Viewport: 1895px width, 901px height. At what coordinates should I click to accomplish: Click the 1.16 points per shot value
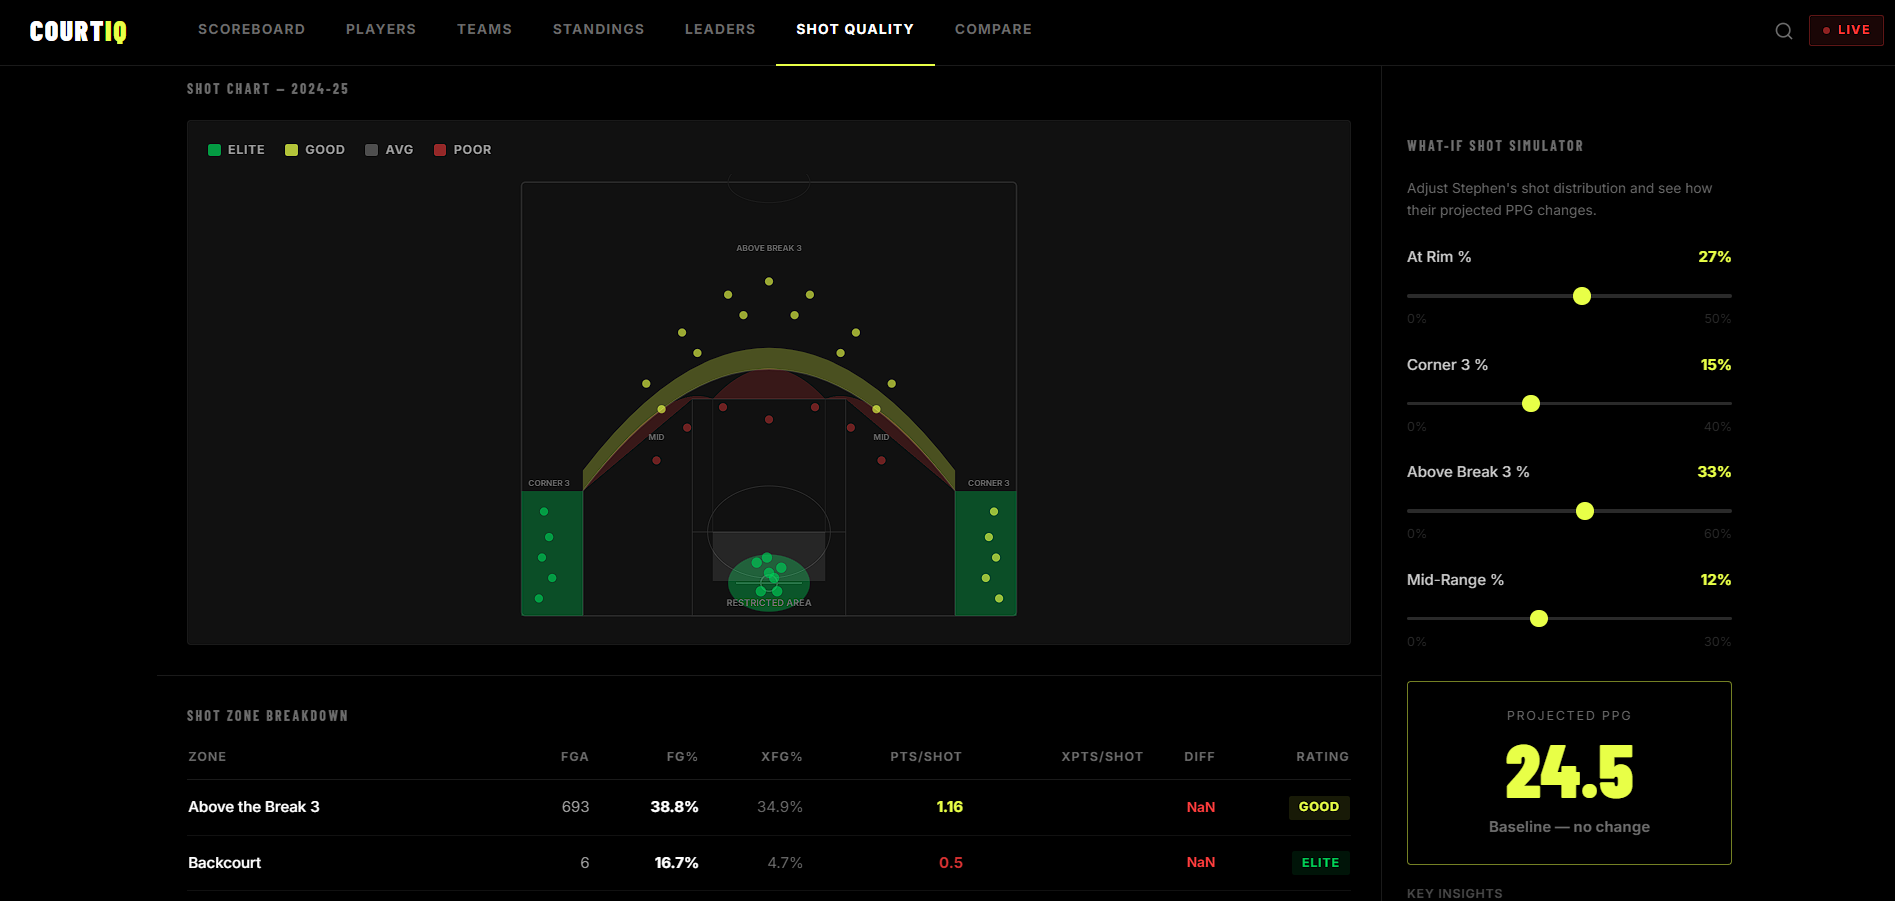950,807
